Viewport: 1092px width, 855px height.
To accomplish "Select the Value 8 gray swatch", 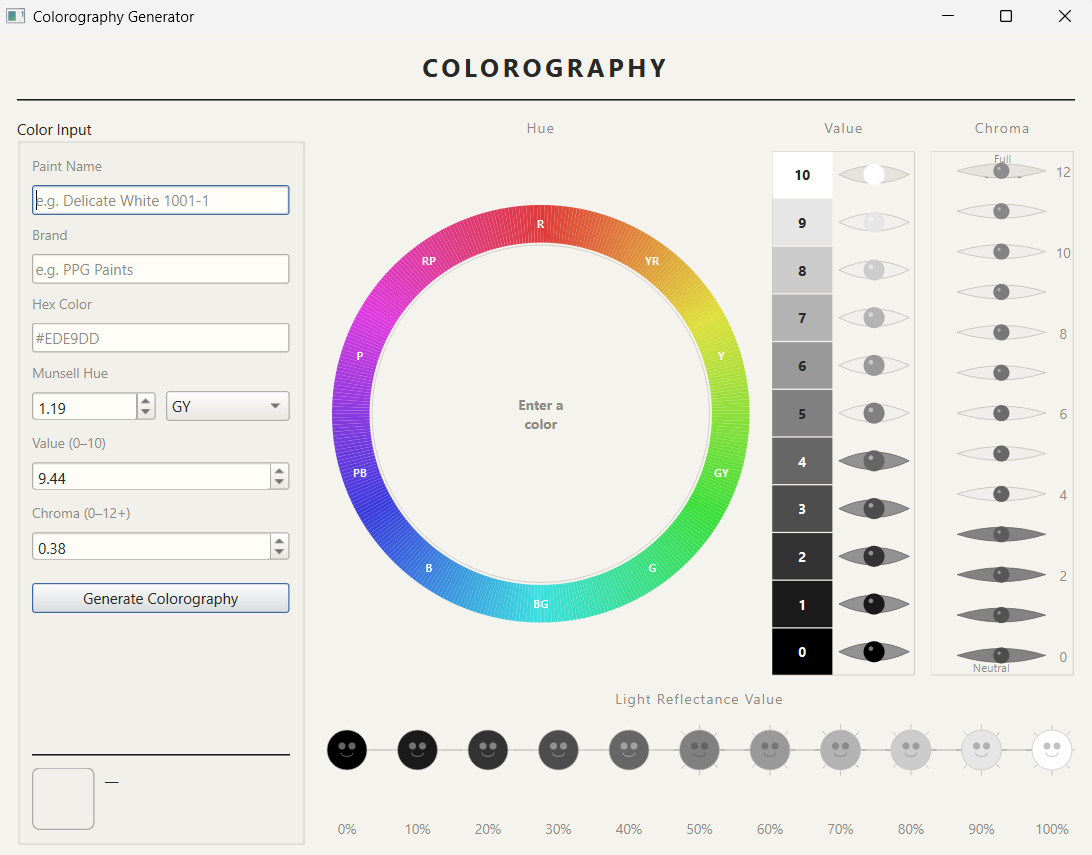I will point(802,270).
